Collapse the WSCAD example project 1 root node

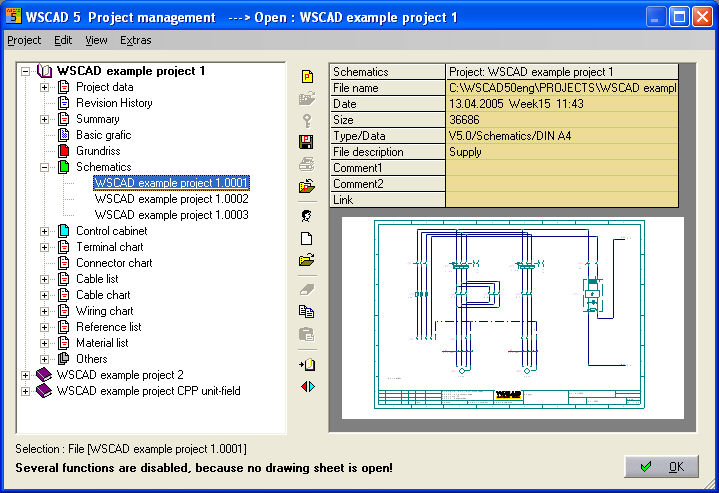[26, 72]
